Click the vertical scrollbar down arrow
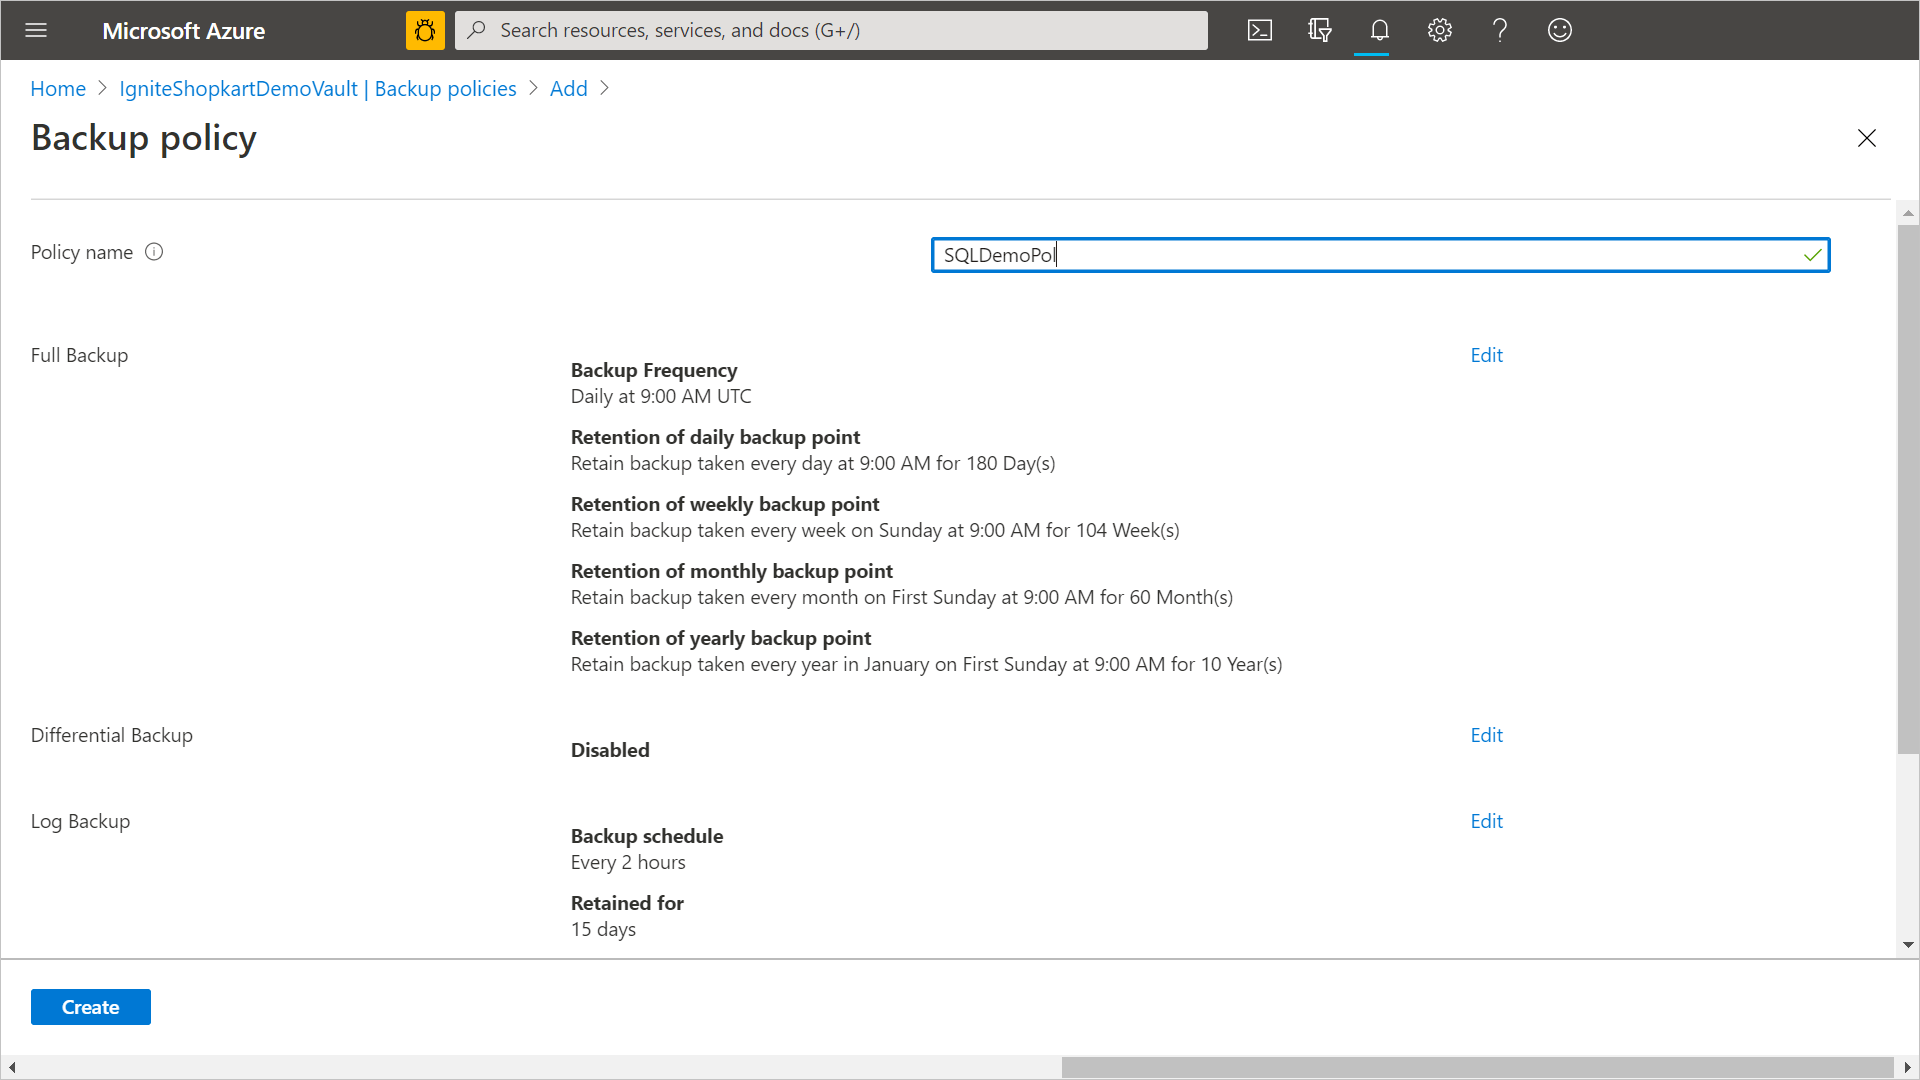The image size is (1920, 1080). (x=1908, y=945)
